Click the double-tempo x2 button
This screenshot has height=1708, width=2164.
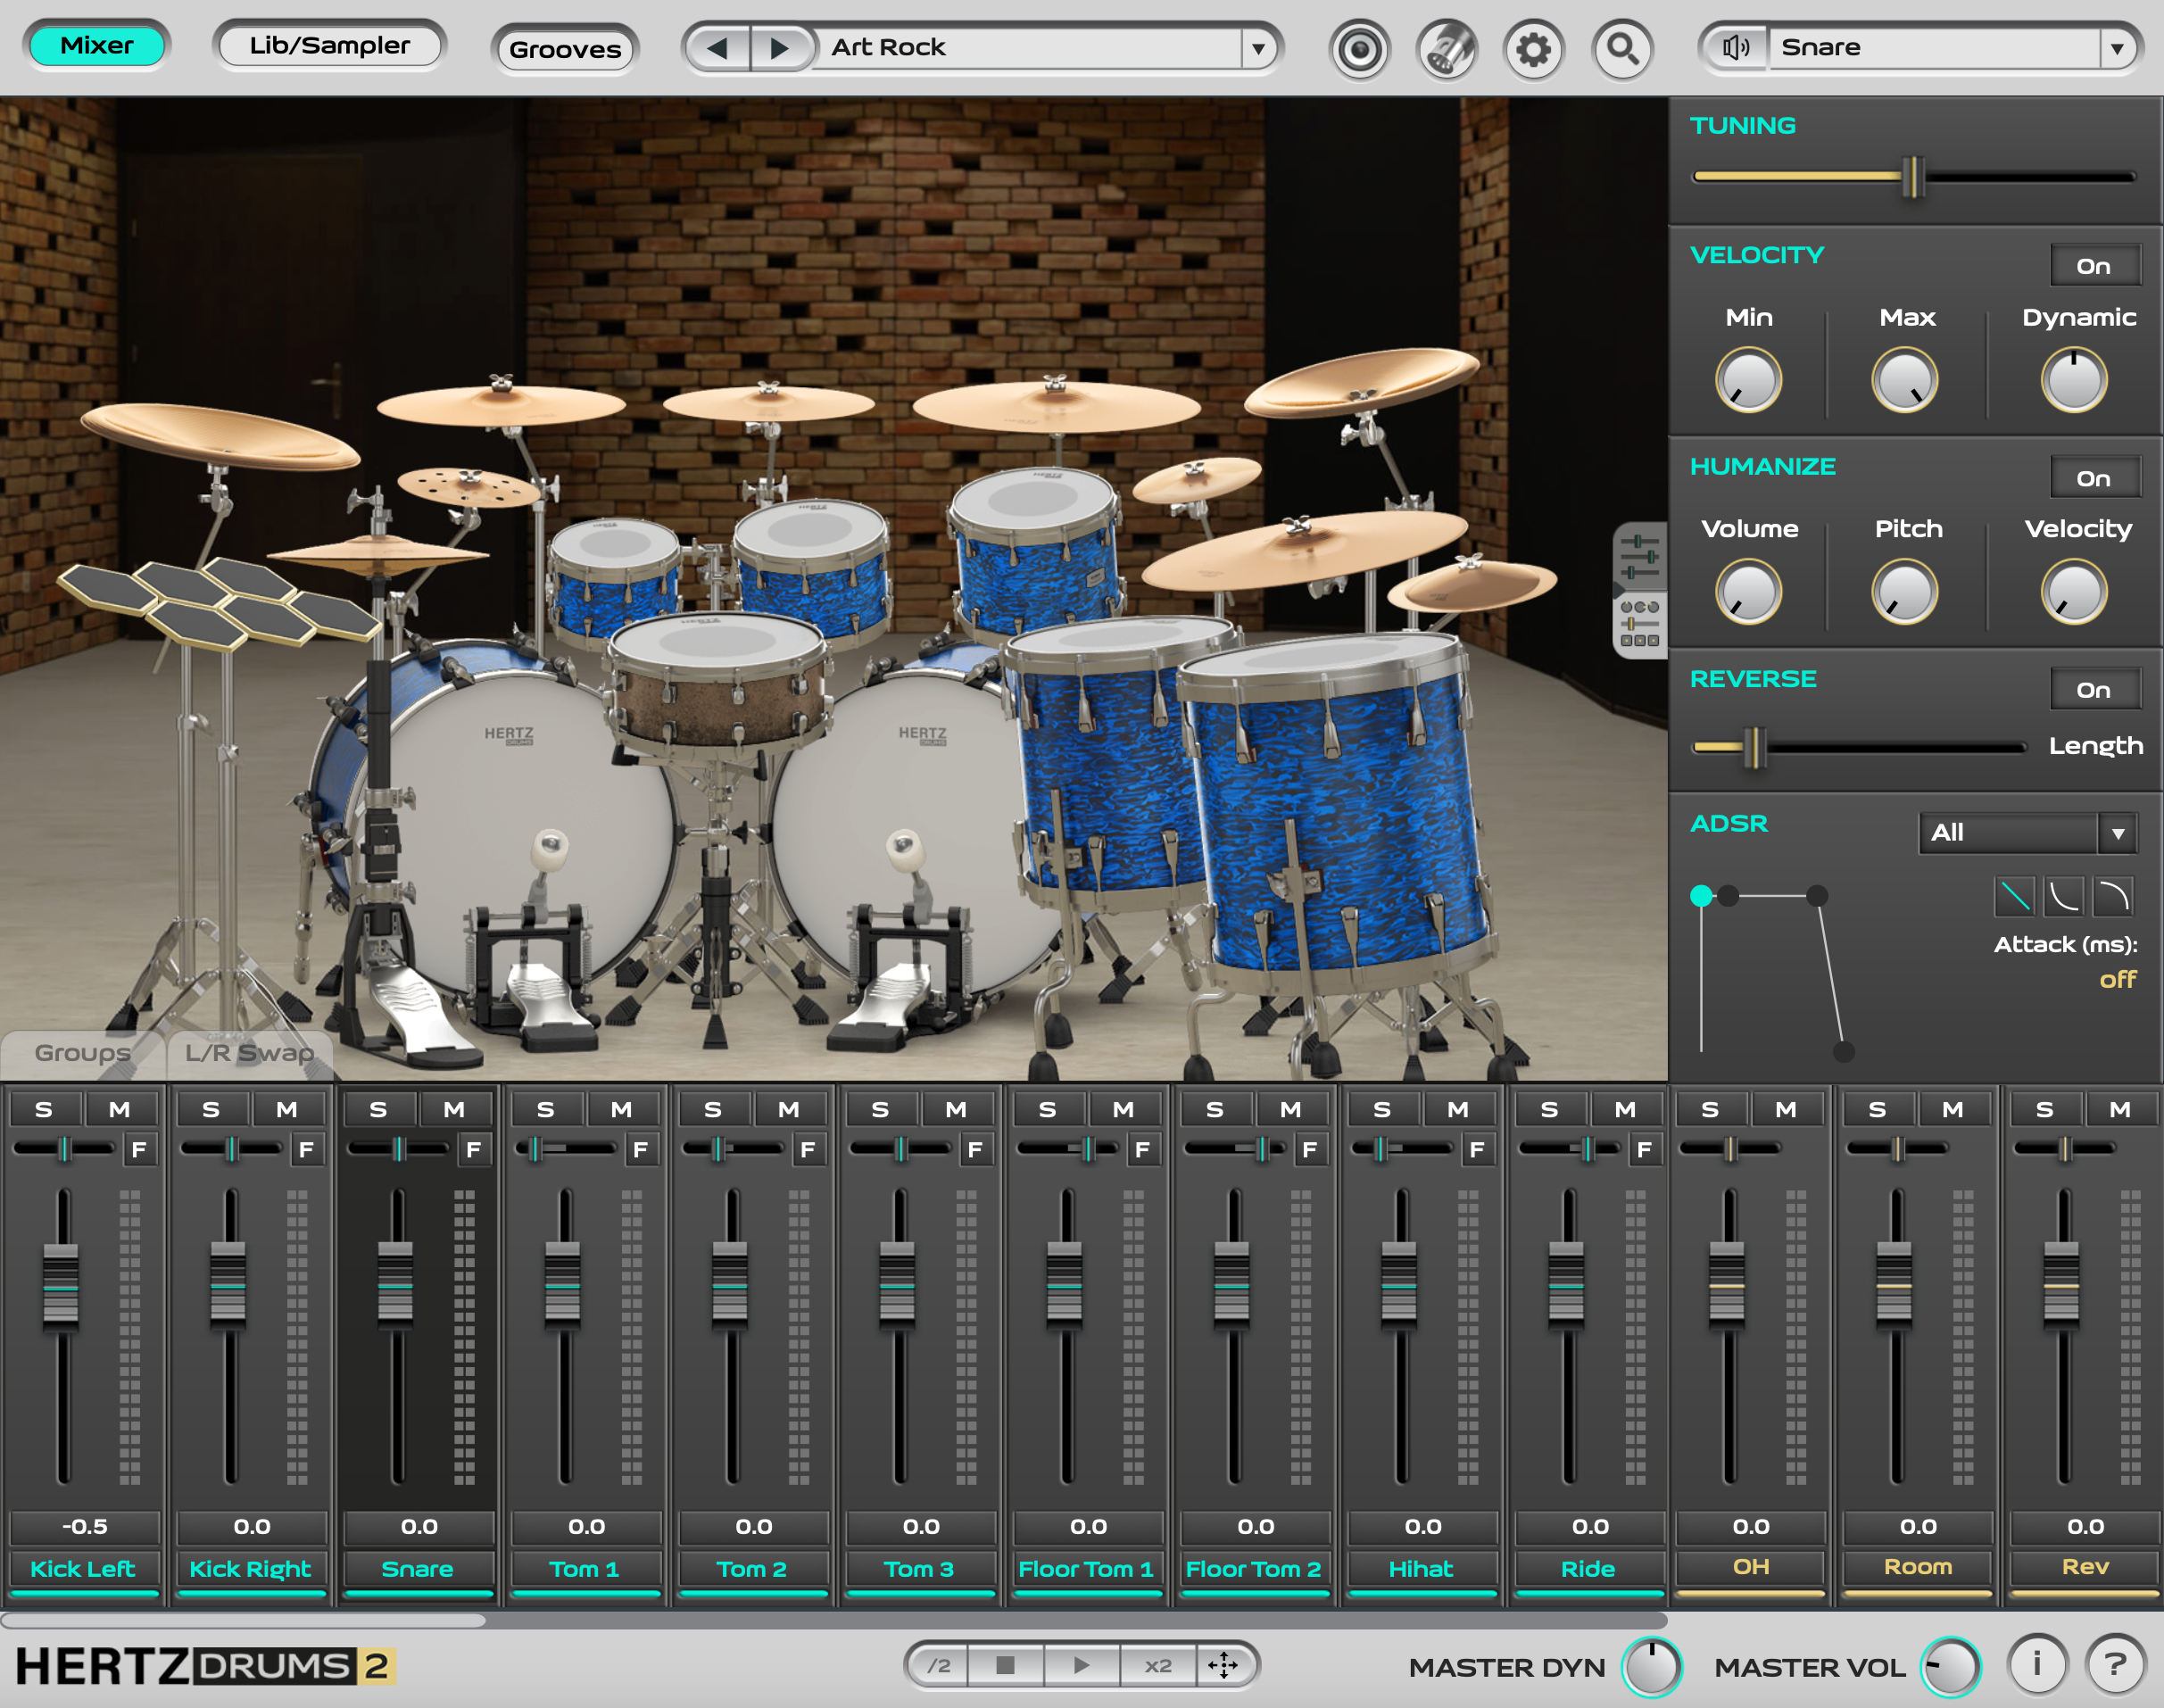pos(1158,1665)
